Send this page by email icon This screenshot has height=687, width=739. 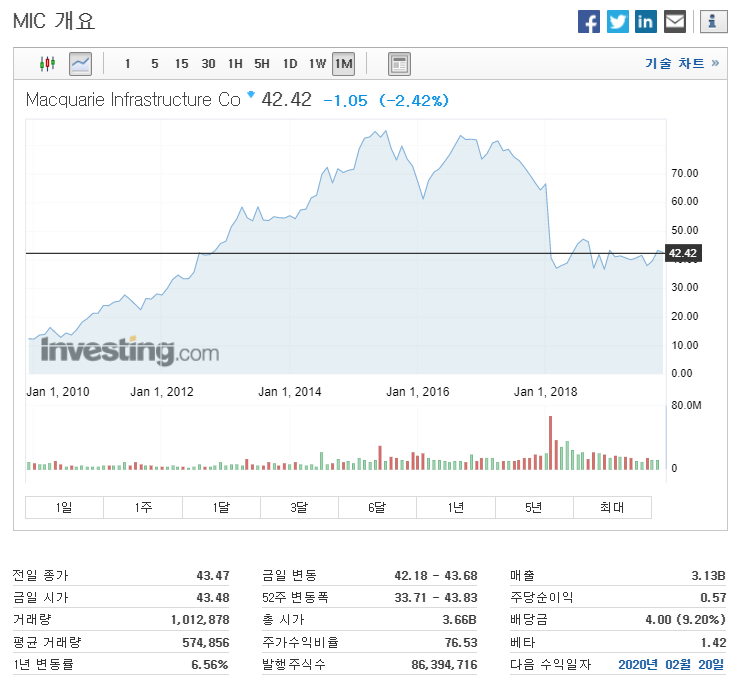pos(674,22)
